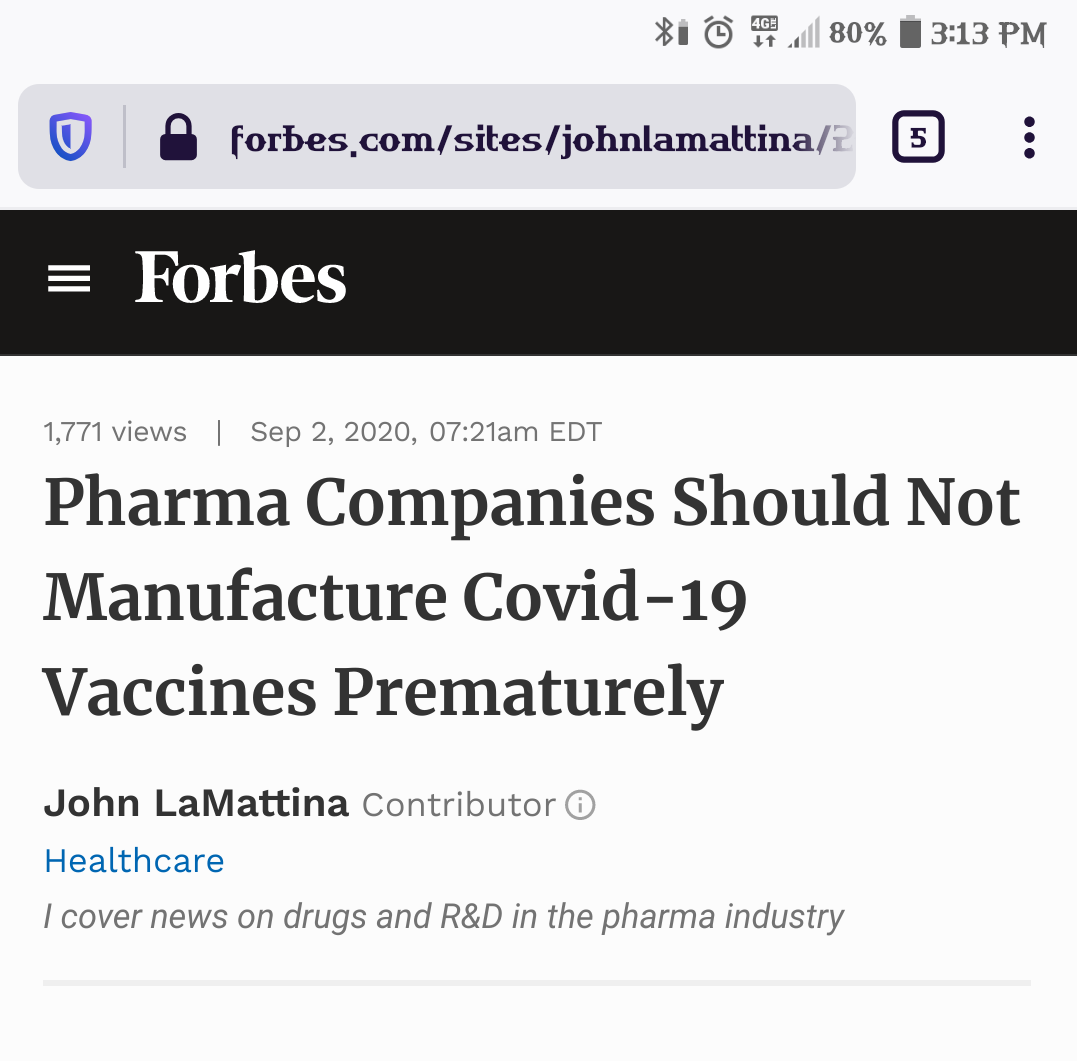Open the tab switcher showing 5 tabs
The image size is (1077, 1061).
[918, 137]
